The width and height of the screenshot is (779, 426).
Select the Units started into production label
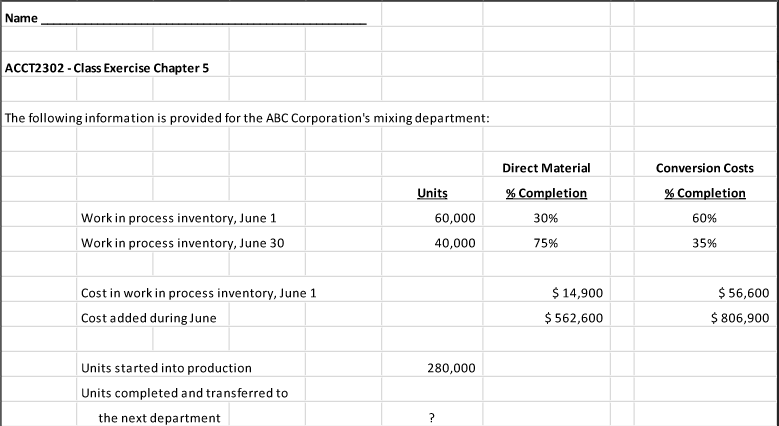[x=166, y=368]
